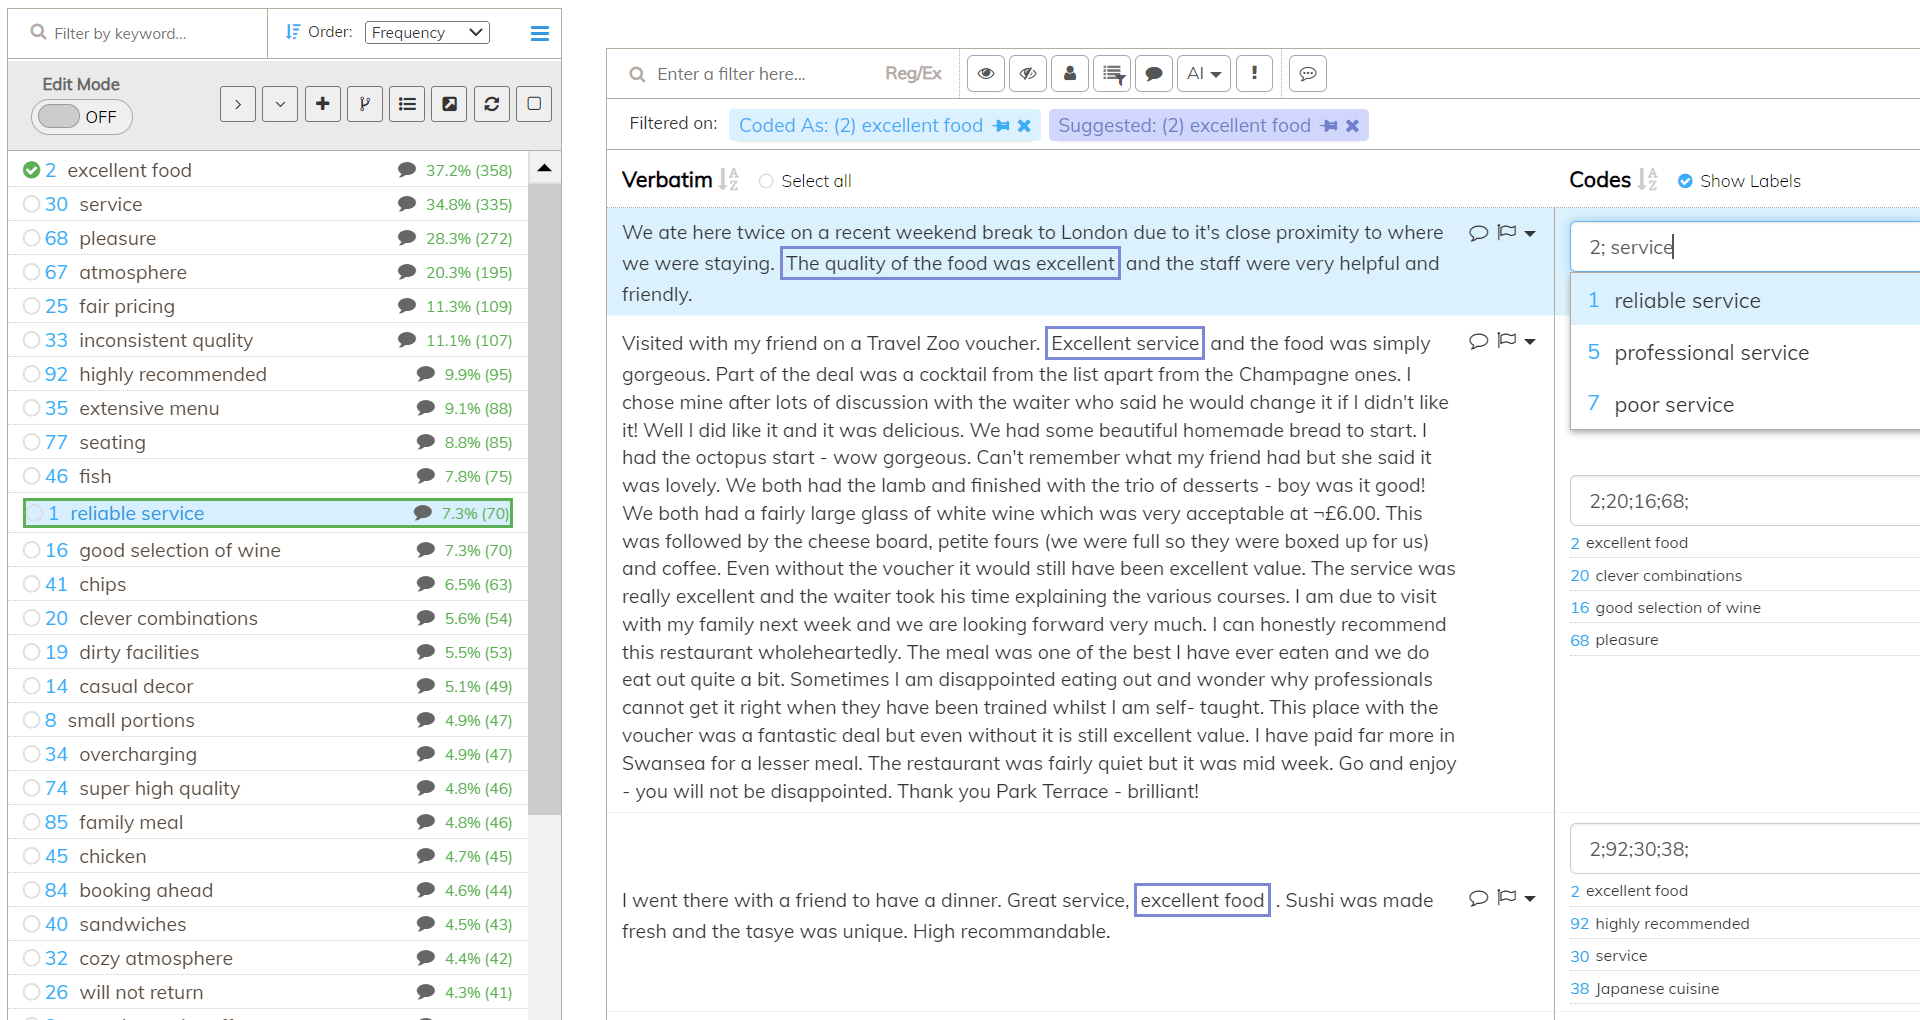
Task: Choose 'reliable service' from suggestion list
Action: (1745, 300)
